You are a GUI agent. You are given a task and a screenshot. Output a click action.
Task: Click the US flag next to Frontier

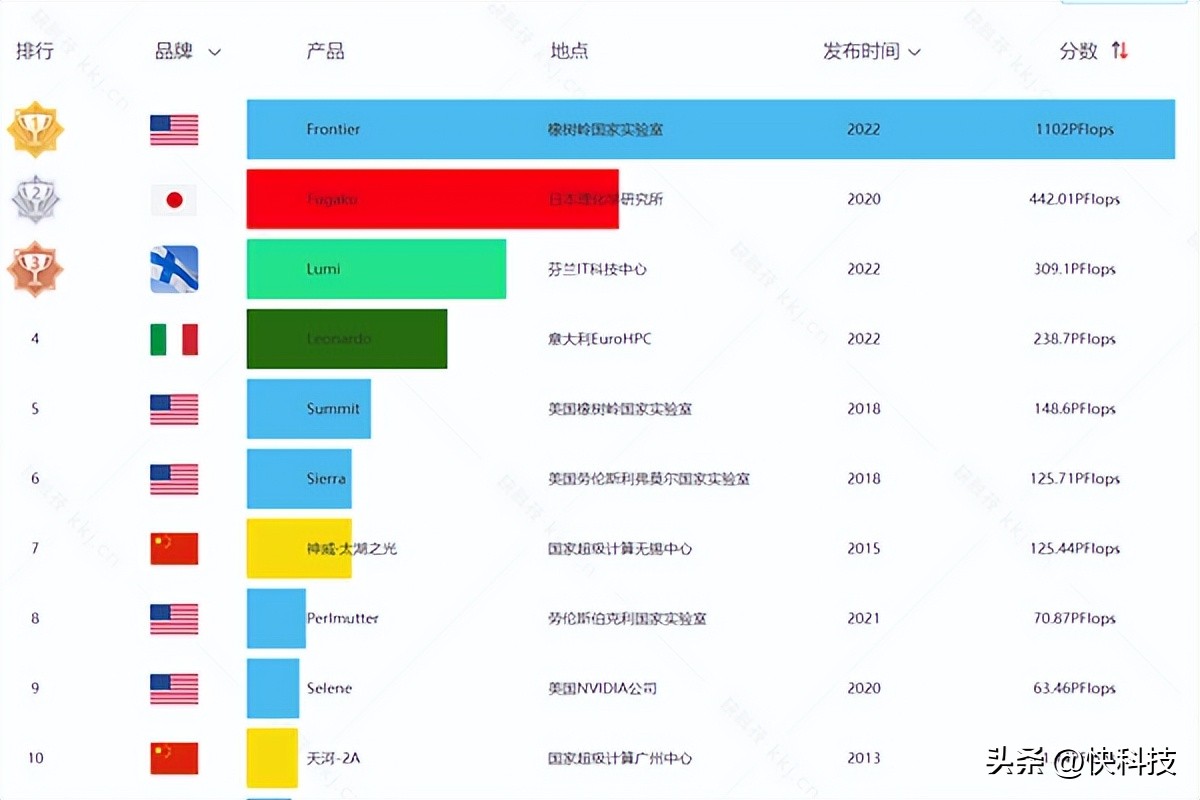coord(173,129)
